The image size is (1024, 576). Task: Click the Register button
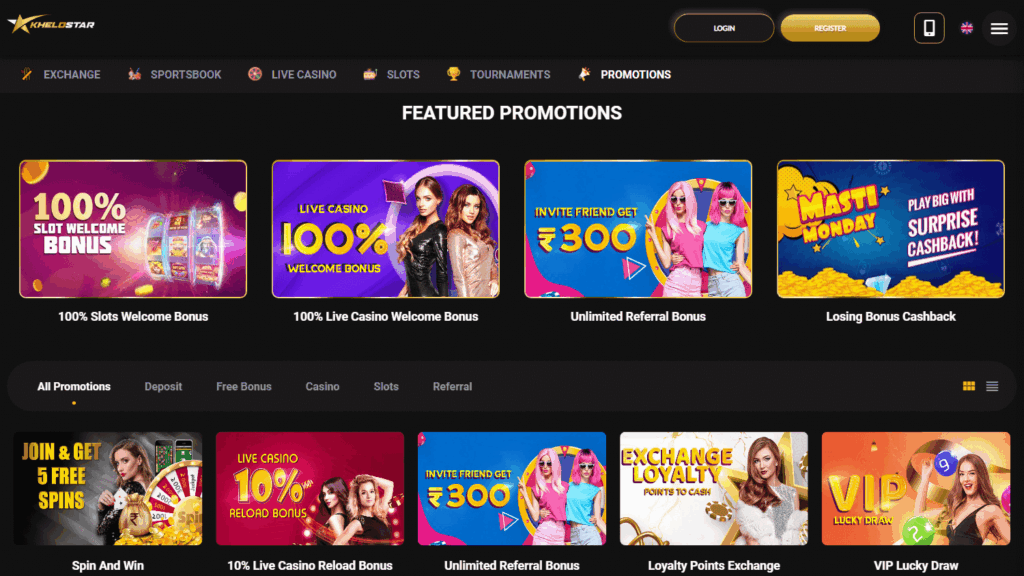point(830,28)
